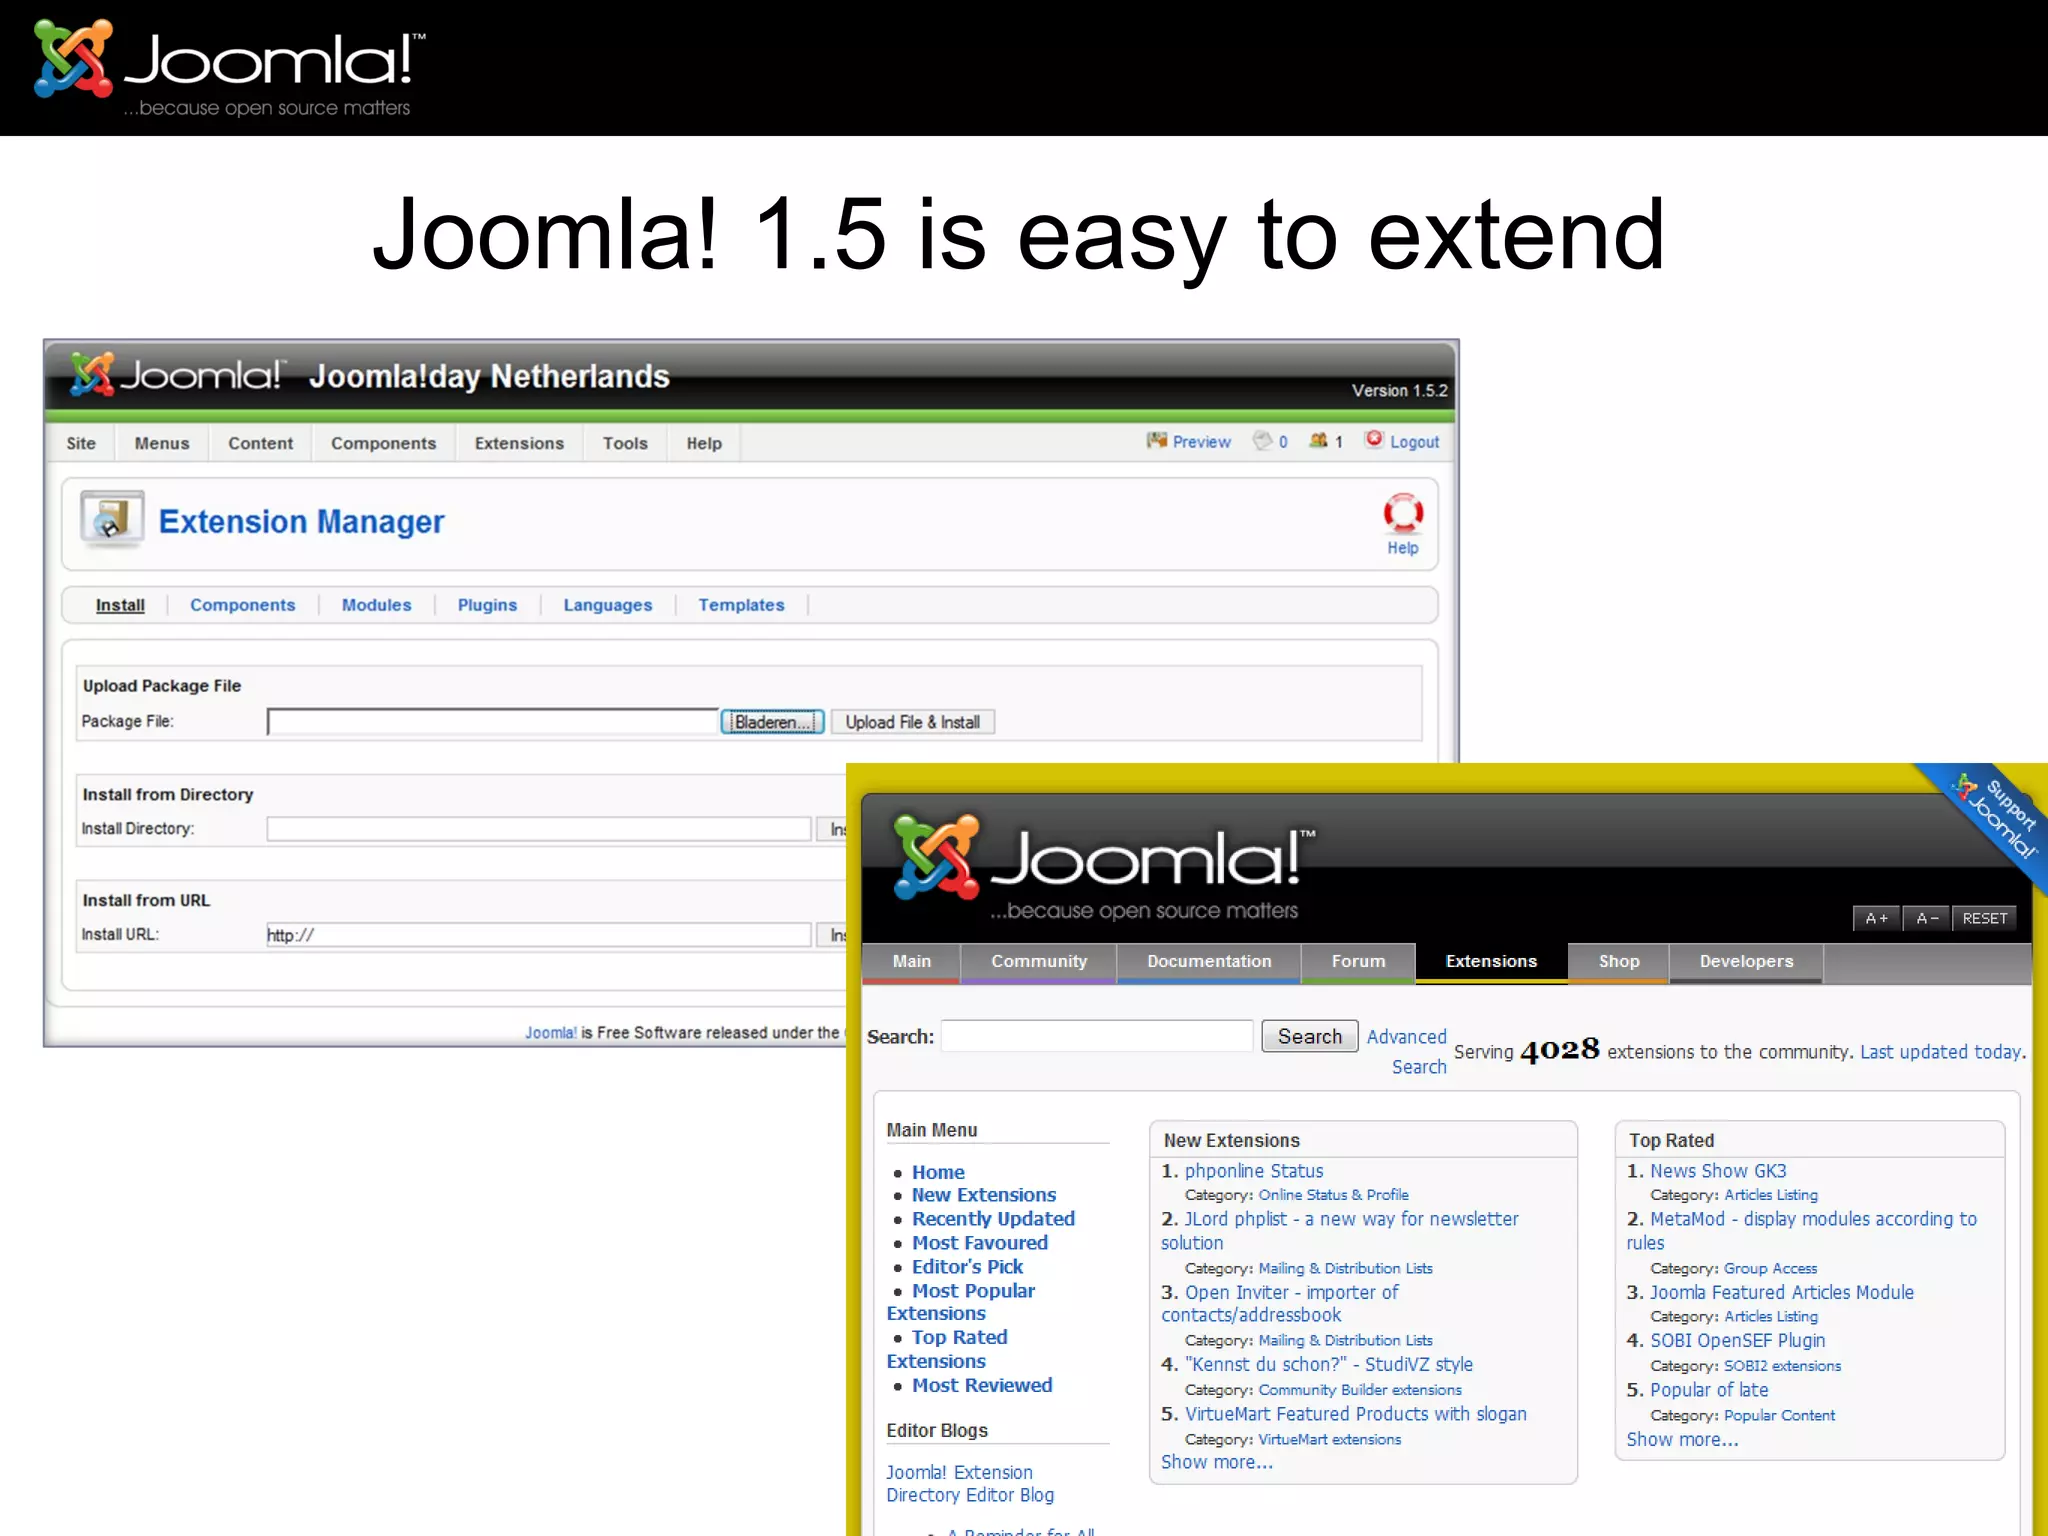Click the Joomla! link in admin footer
2048x1536 pixels.
551,1032
